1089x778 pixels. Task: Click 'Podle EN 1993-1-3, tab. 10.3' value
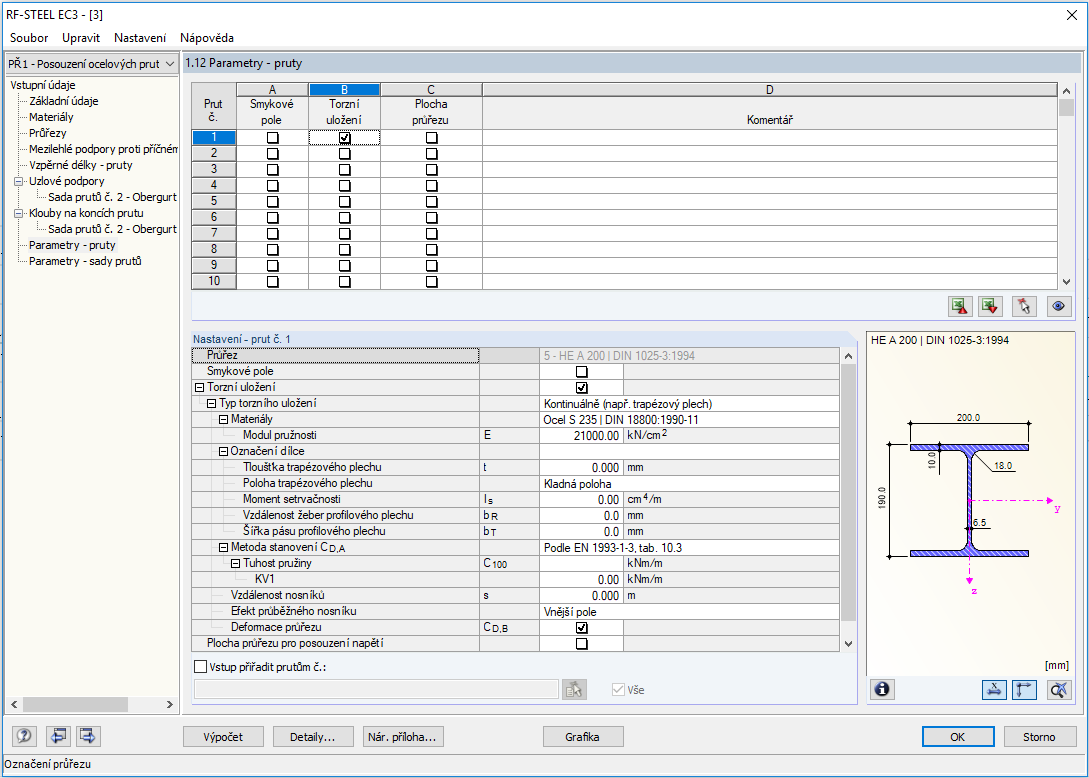click(x=690, y=547)
